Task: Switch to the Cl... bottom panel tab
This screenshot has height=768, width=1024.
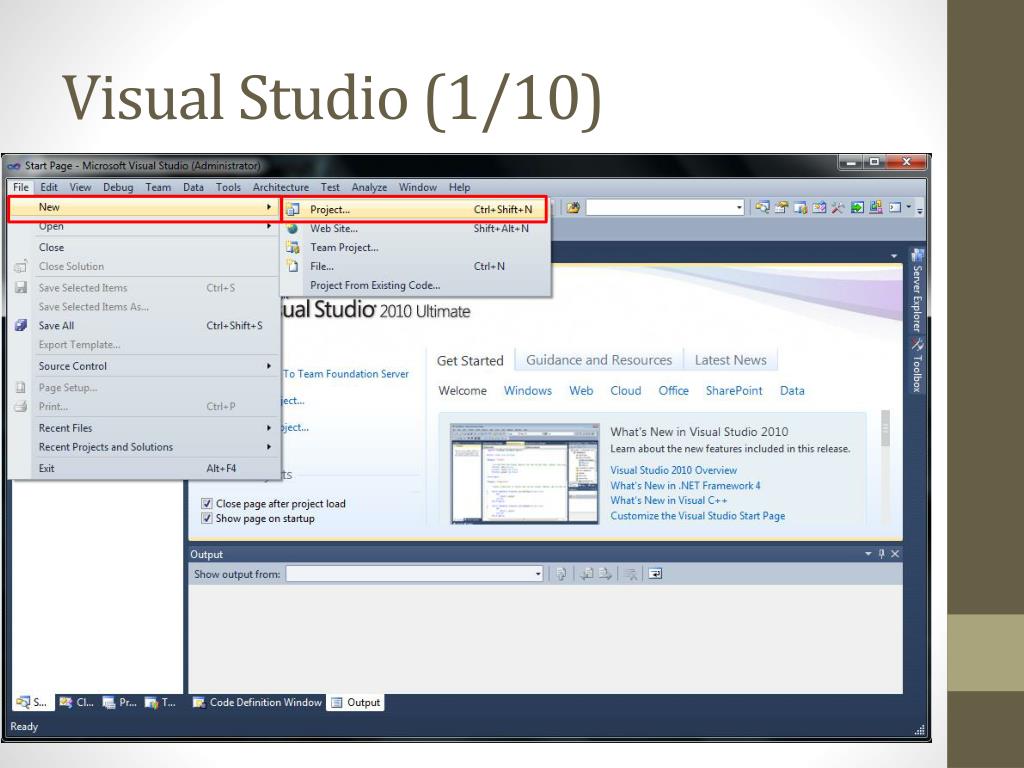Action: tap(76, 703)
